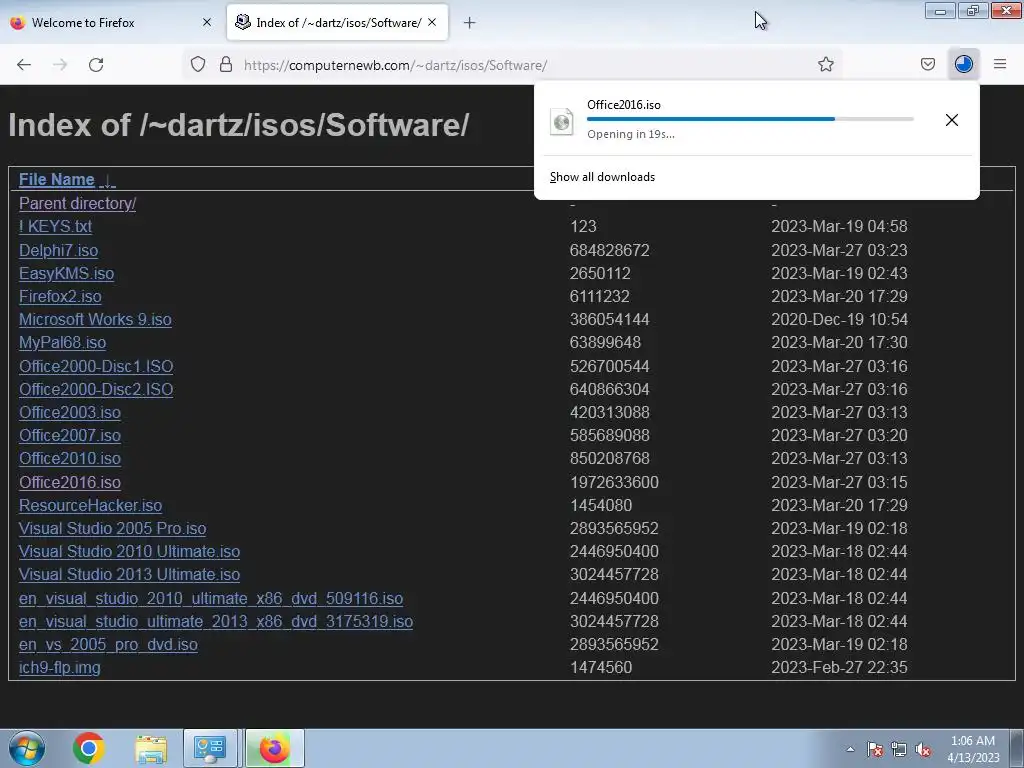Click the size value 684828672
This screenshot has height=768, width=1024.
(609, 250)
